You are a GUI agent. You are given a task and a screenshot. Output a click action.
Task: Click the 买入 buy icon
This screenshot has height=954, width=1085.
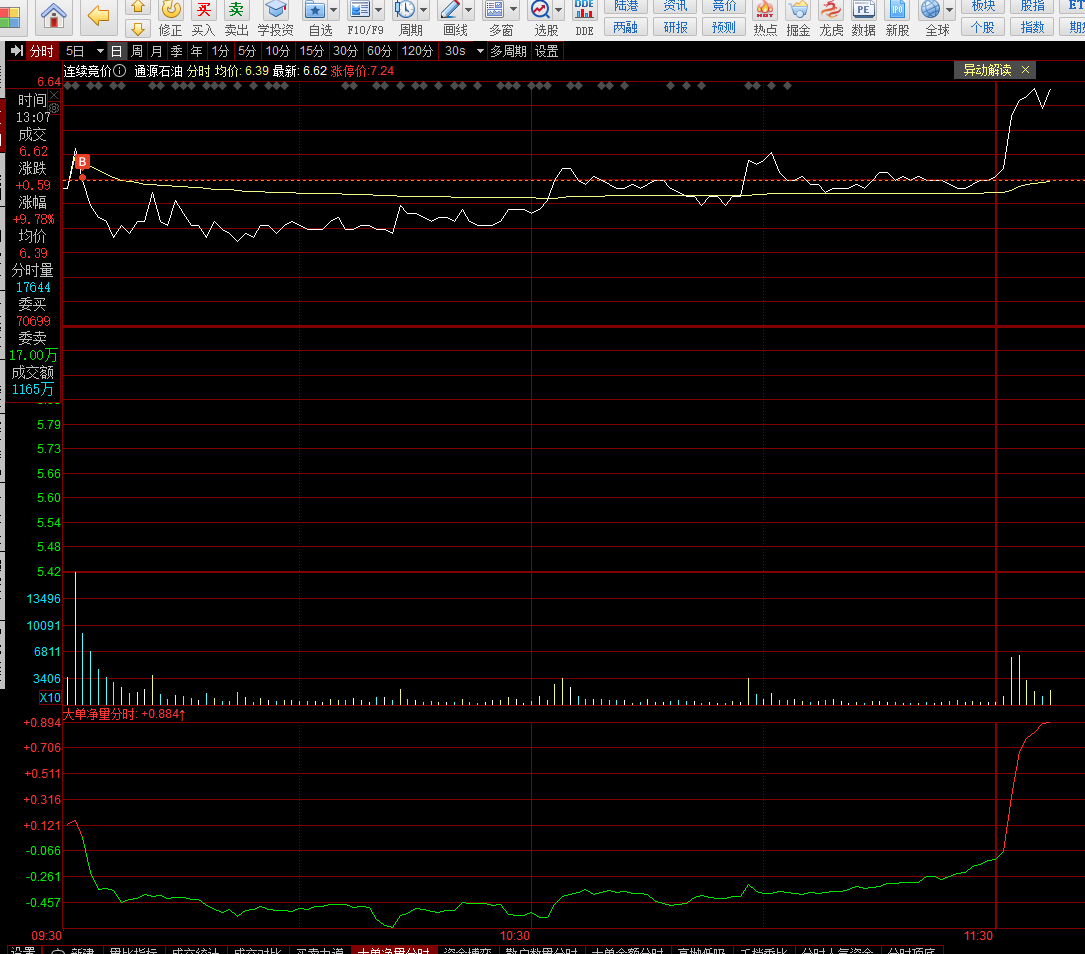tap(203, 18)
